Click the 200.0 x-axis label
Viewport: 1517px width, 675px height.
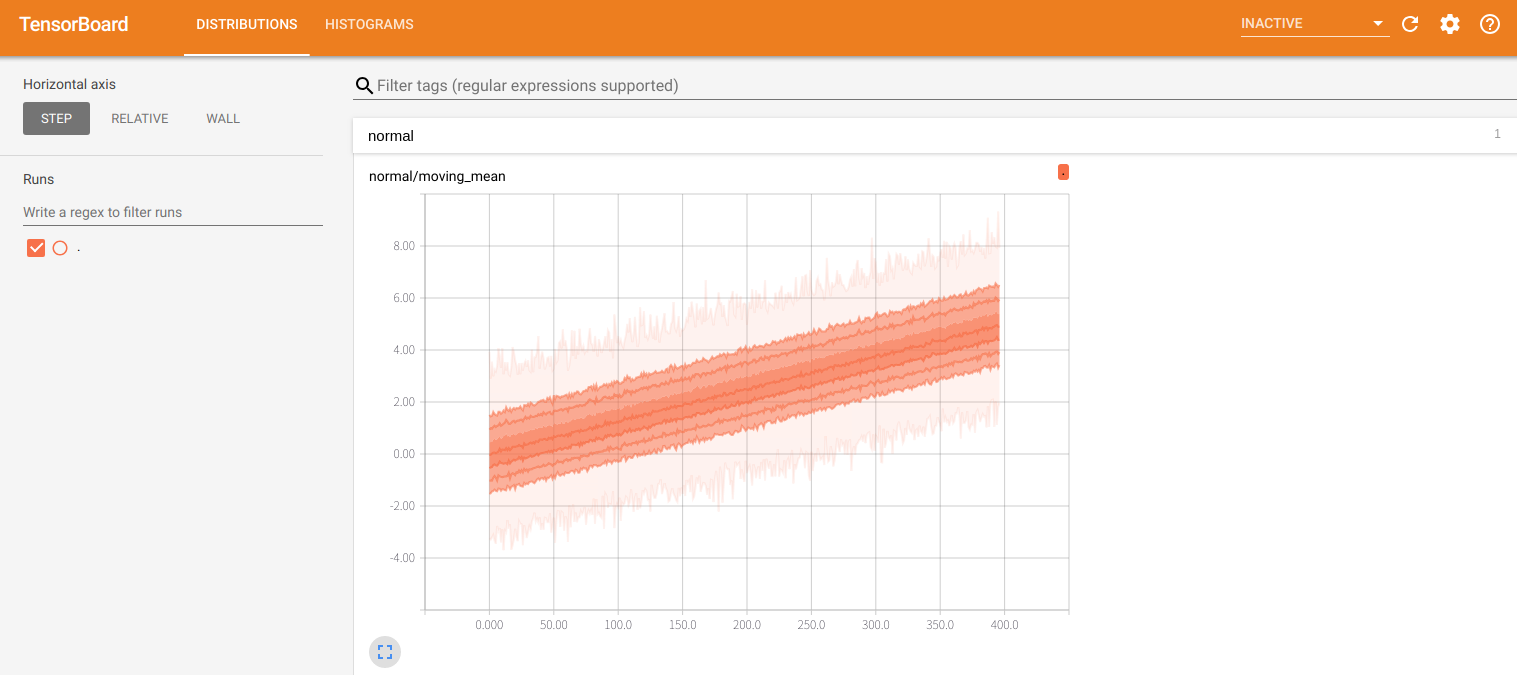coord(747,624)
